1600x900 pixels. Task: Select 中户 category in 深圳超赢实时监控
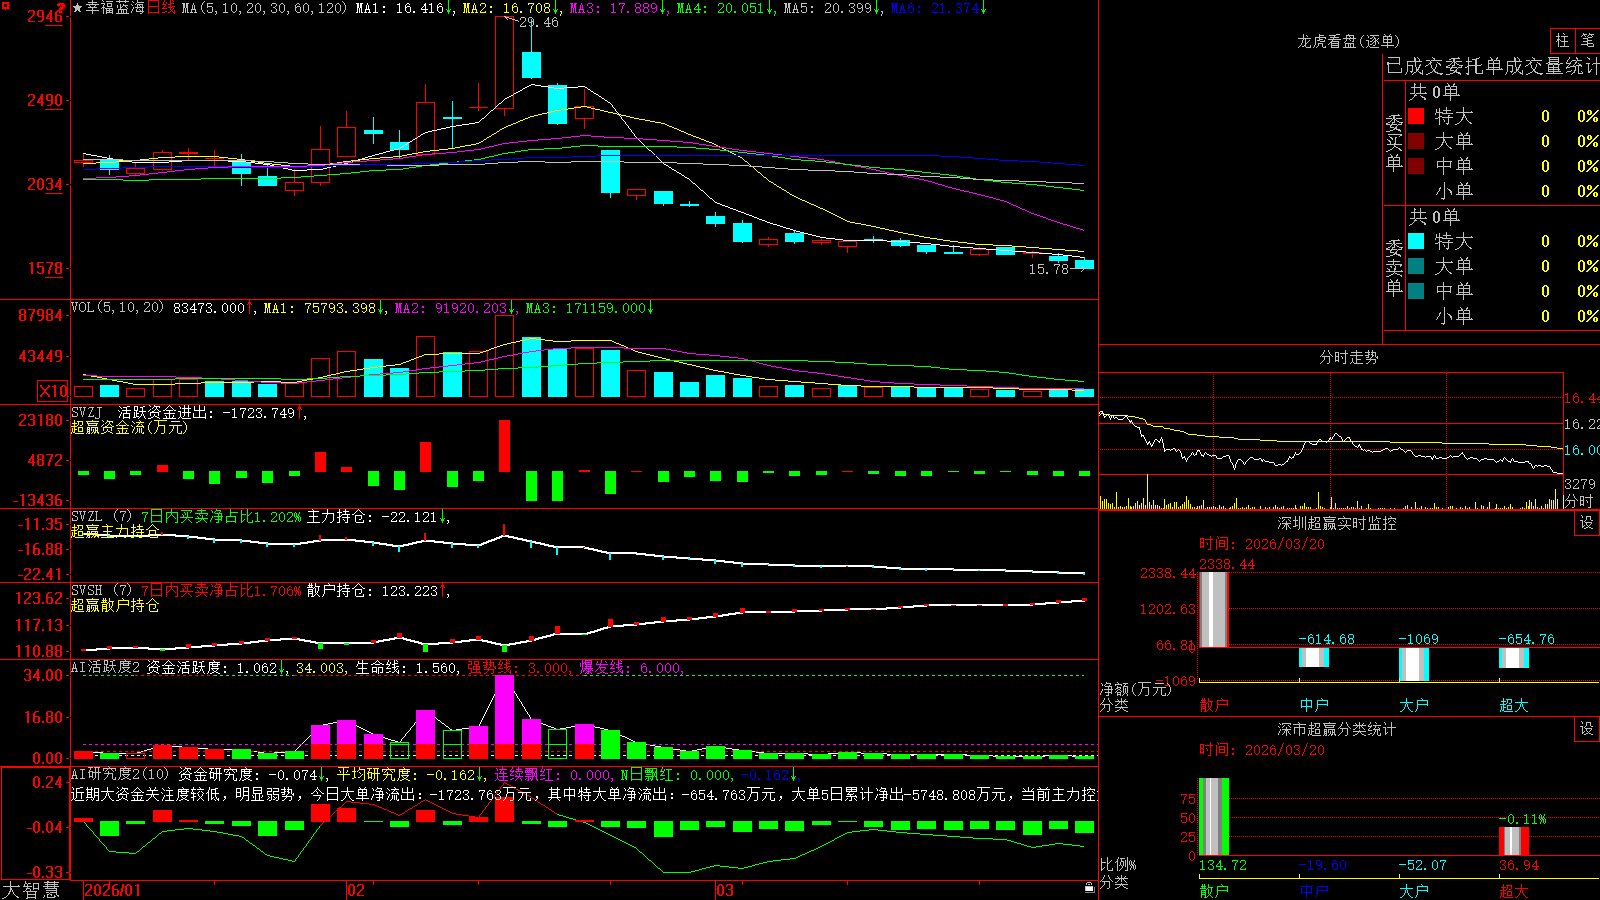[1314, 705]
